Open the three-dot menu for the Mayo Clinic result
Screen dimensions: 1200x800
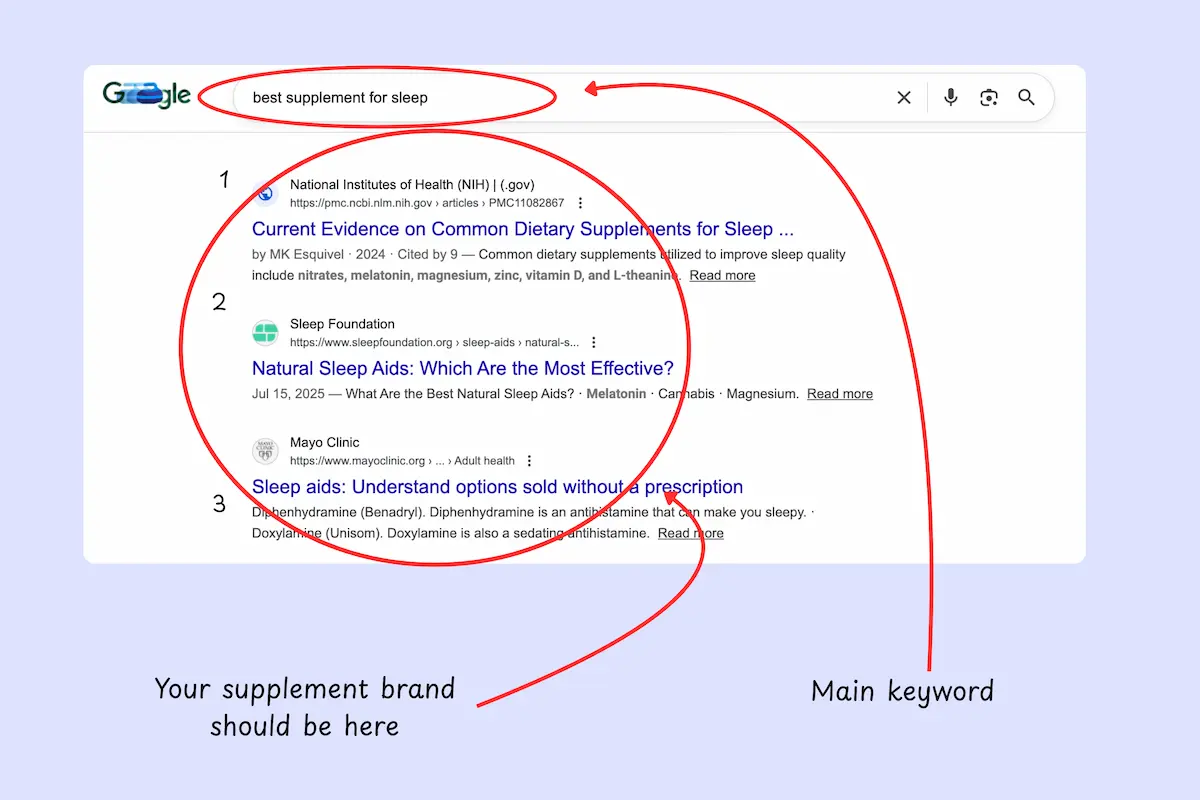[x=529, y=461]
